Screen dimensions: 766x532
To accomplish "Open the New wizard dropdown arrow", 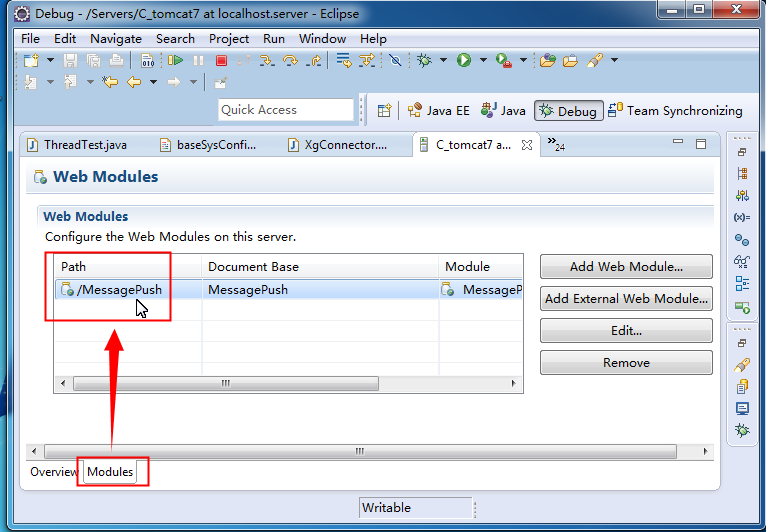I will tap(50, 61).
